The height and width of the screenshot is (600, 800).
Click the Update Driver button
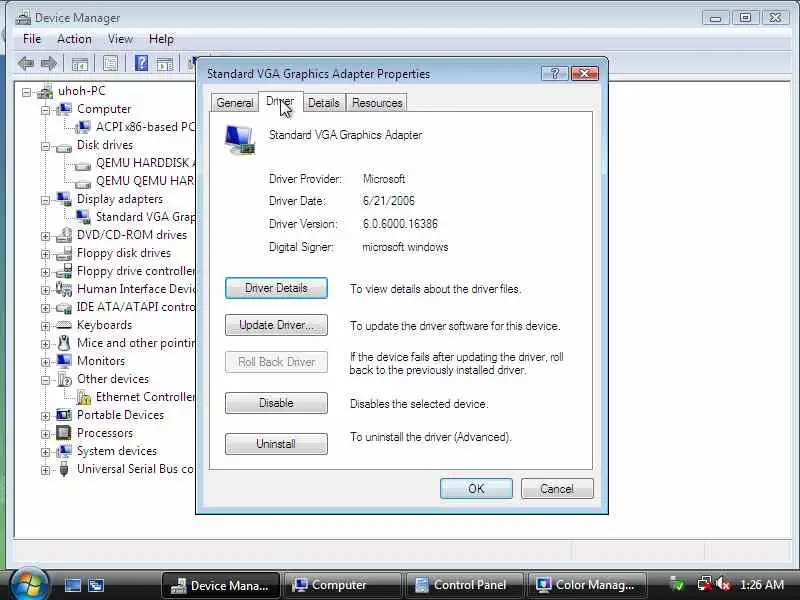276,325
